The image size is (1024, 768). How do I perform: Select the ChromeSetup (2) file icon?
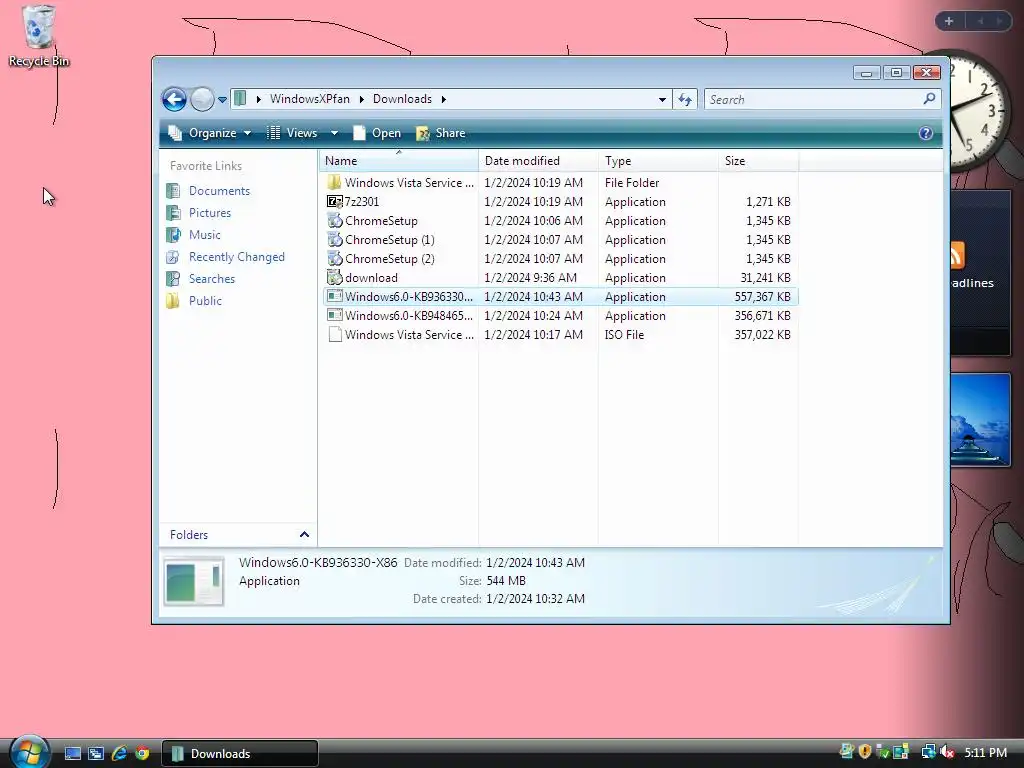[334, 258]
